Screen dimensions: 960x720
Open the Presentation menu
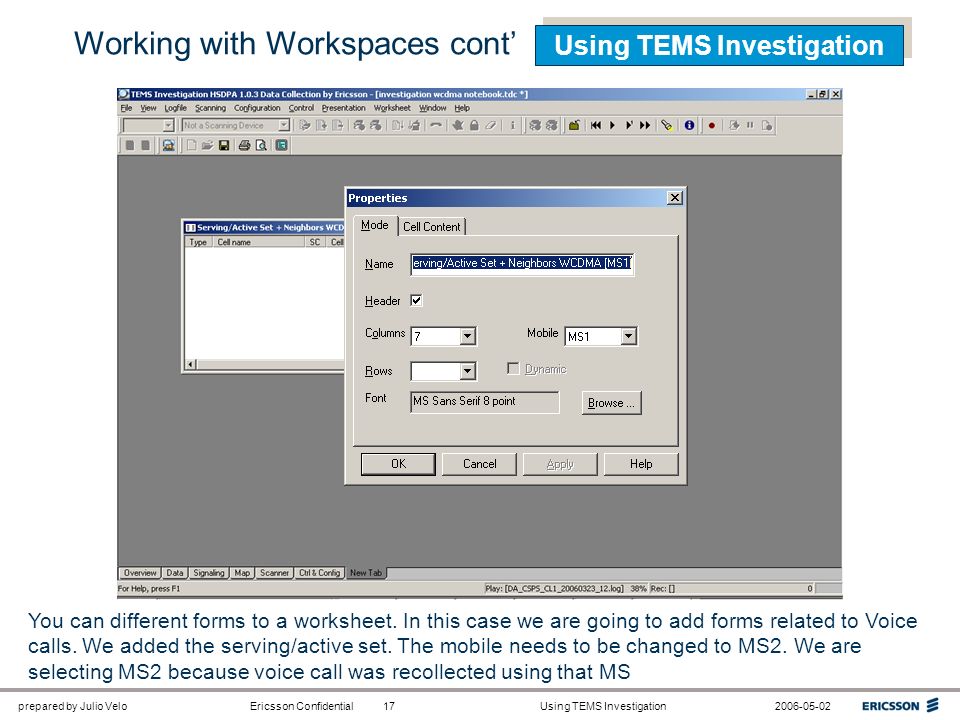coord(343,108)
